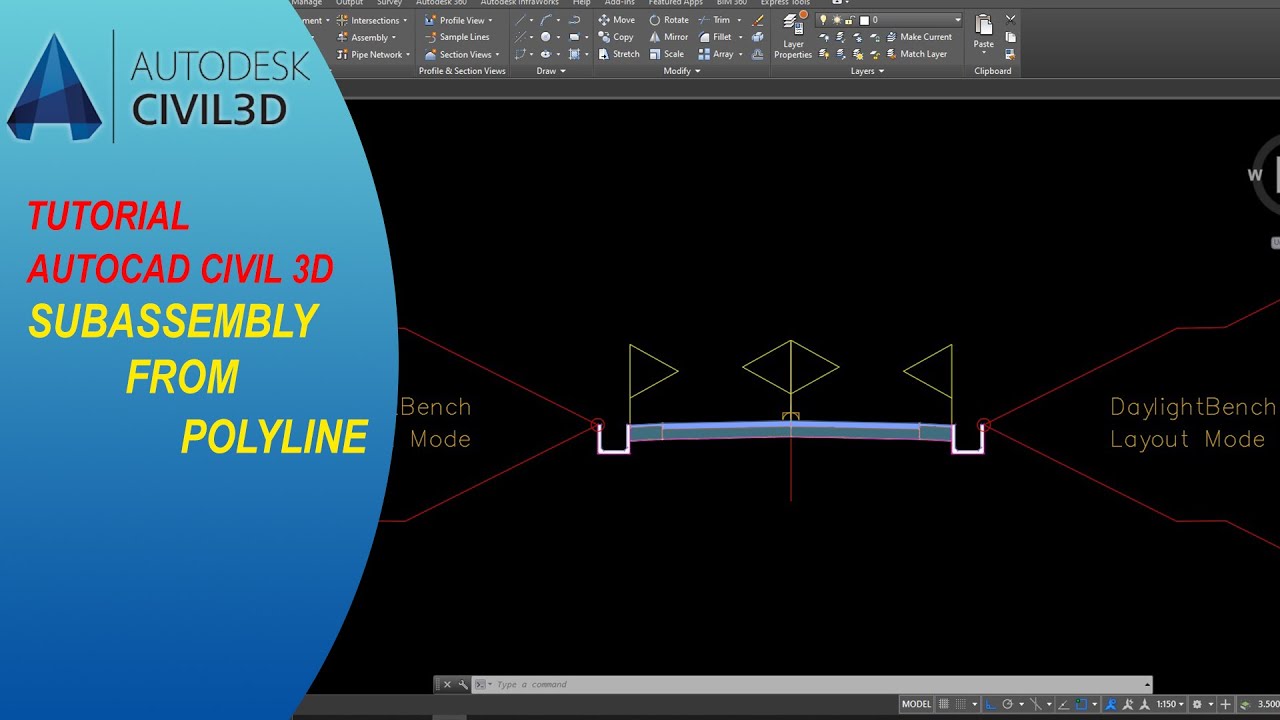Select the Mirror tool
This screenshot has width=1280, height=720.
[669, 37]
